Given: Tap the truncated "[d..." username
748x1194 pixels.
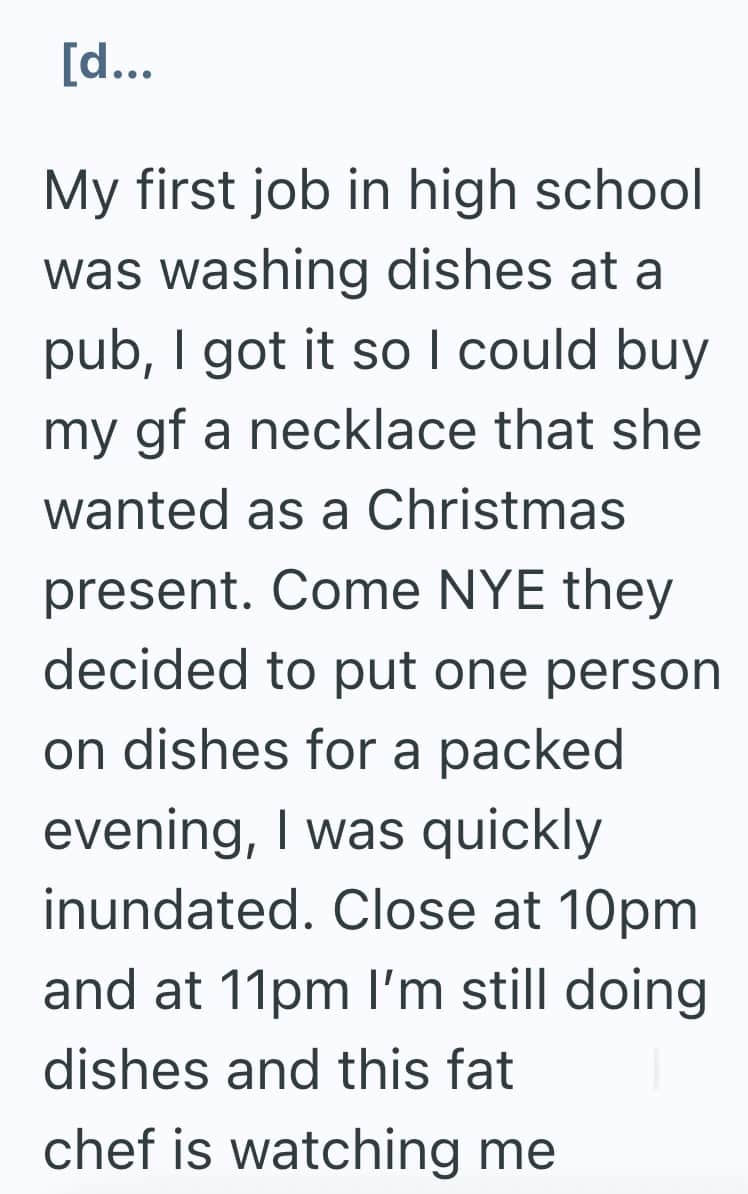Looking at the screenshot, I should click(105, 66).
